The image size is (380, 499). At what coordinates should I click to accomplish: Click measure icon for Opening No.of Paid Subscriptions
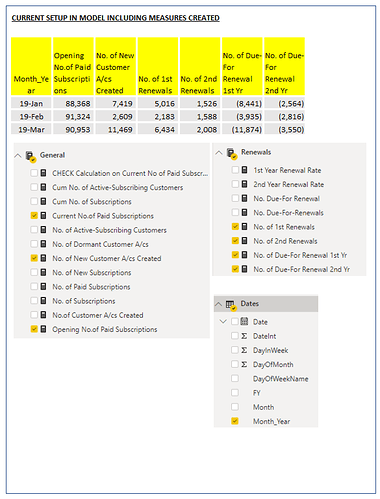click(x=43, y=329)
